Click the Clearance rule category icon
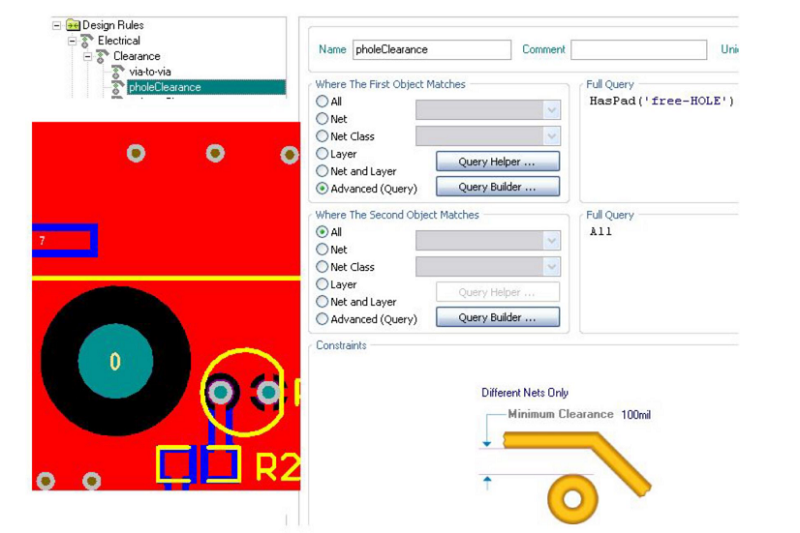 click(x=102, y=56)
